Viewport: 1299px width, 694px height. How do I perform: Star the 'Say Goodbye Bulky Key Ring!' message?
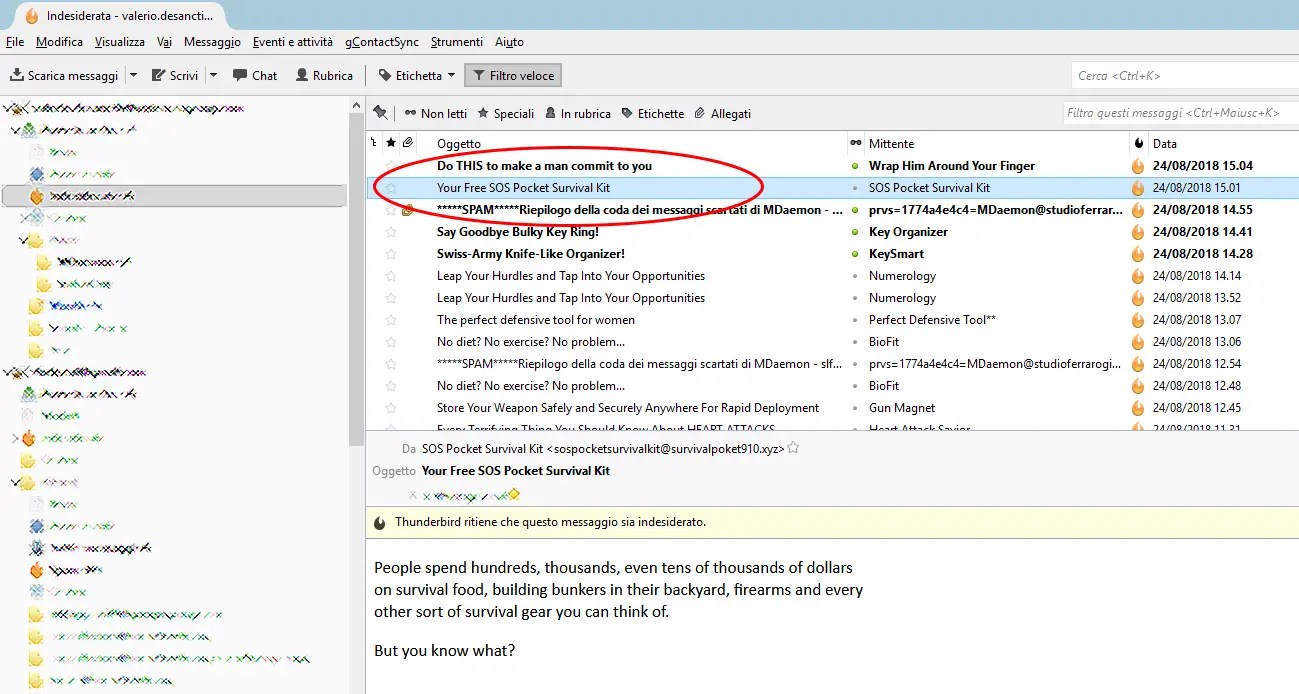391,231
